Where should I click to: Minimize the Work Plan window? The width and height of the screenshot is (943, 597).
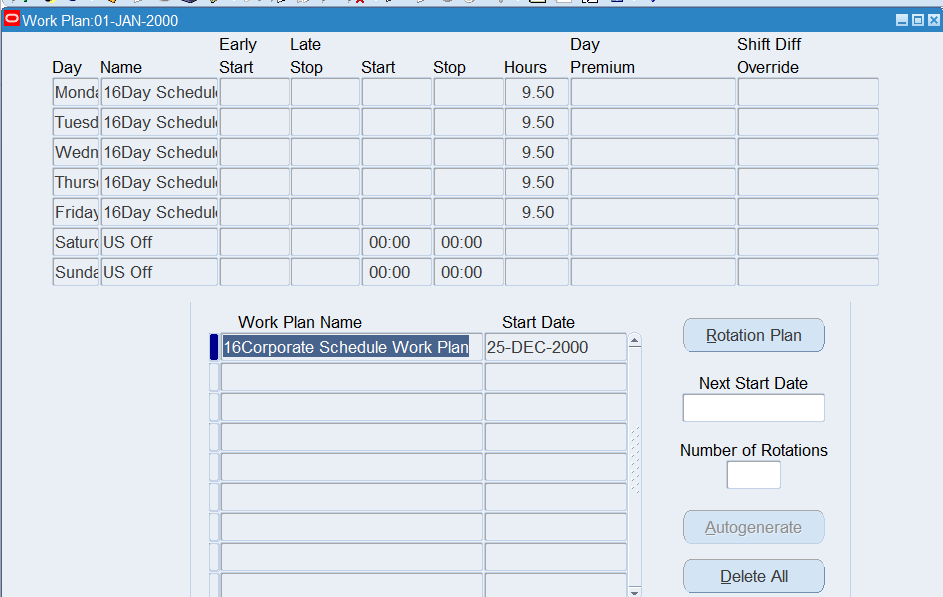[902, 20]
